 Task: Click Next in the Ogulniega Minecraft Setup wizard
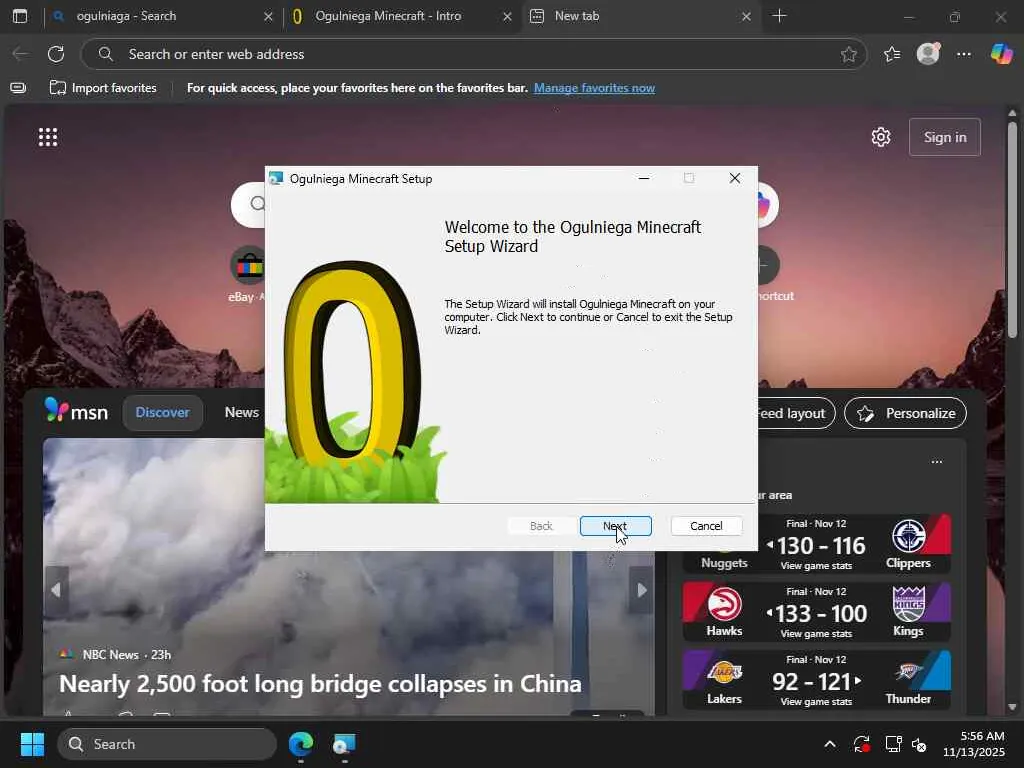click(615, 526)
